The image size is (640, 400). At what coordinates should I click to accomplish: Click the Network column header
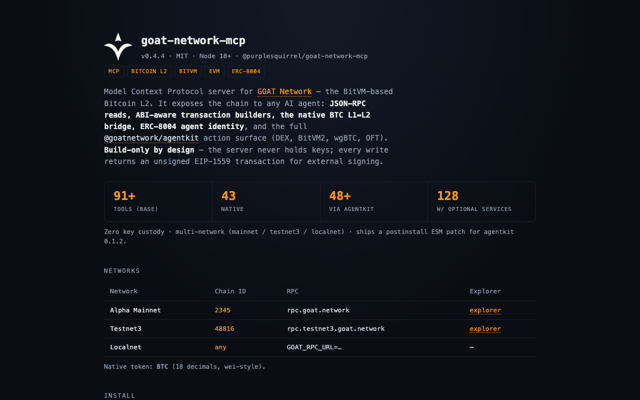[x=123, y=291]
